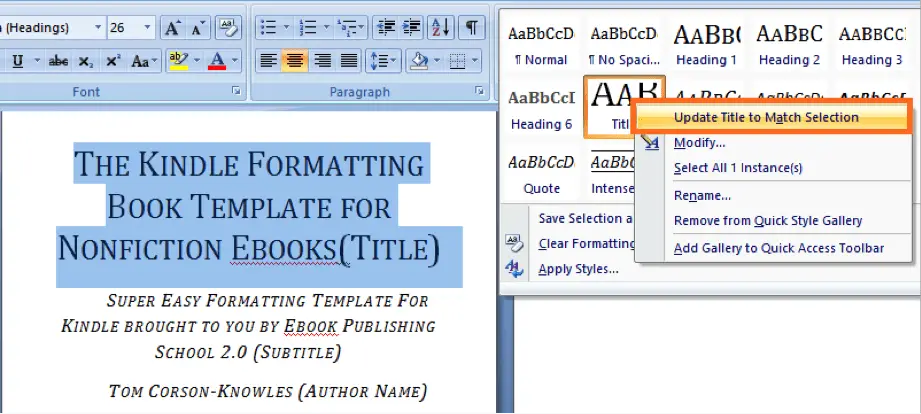
Task: Toggle strikethrough formatting
Action: [x=58, y=61]
